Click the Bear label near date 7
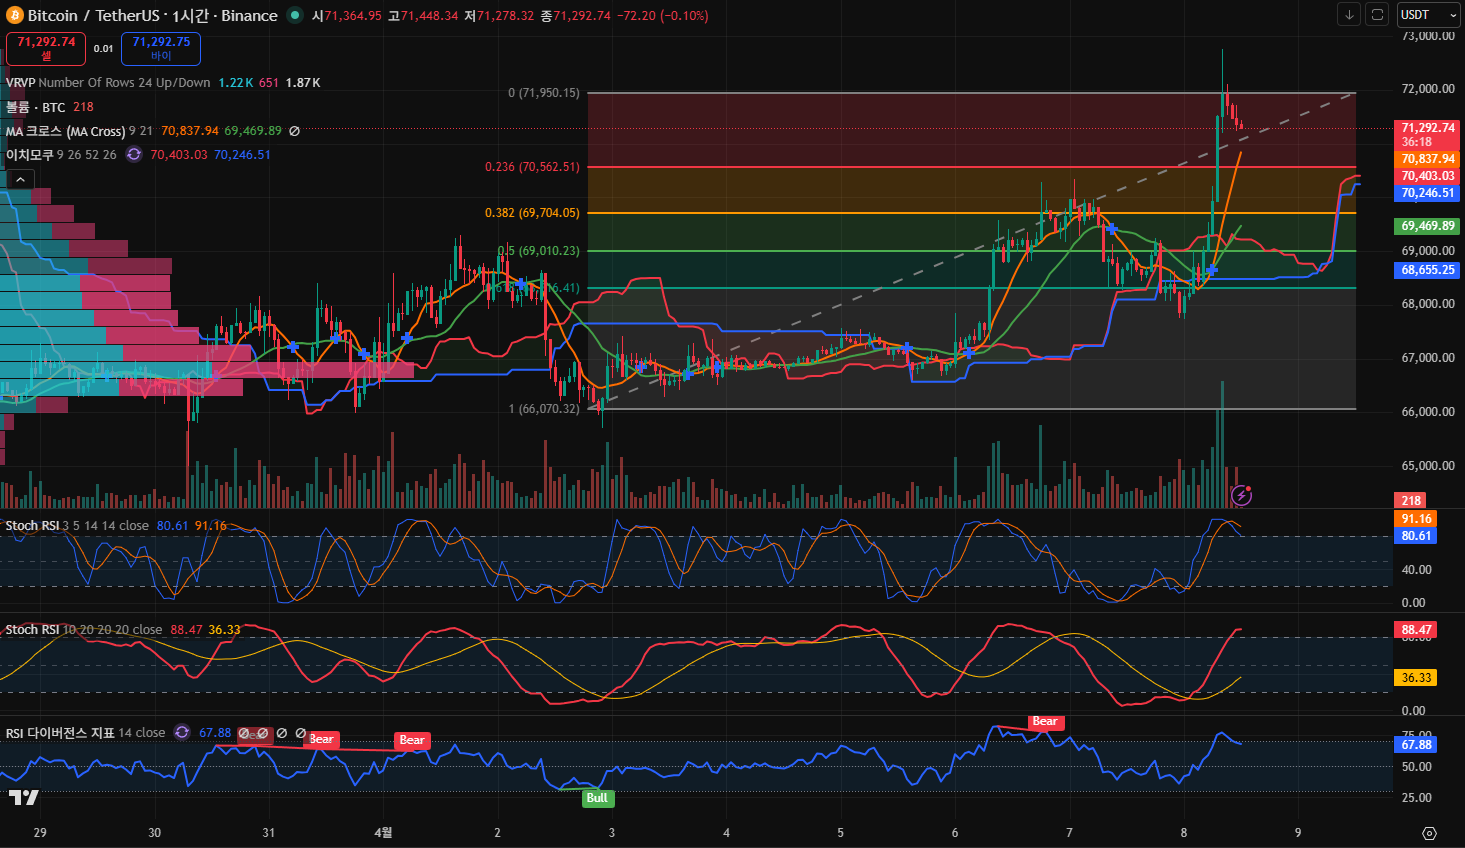This screenshot has width=1465, height=848. [x=1045, y=722]
